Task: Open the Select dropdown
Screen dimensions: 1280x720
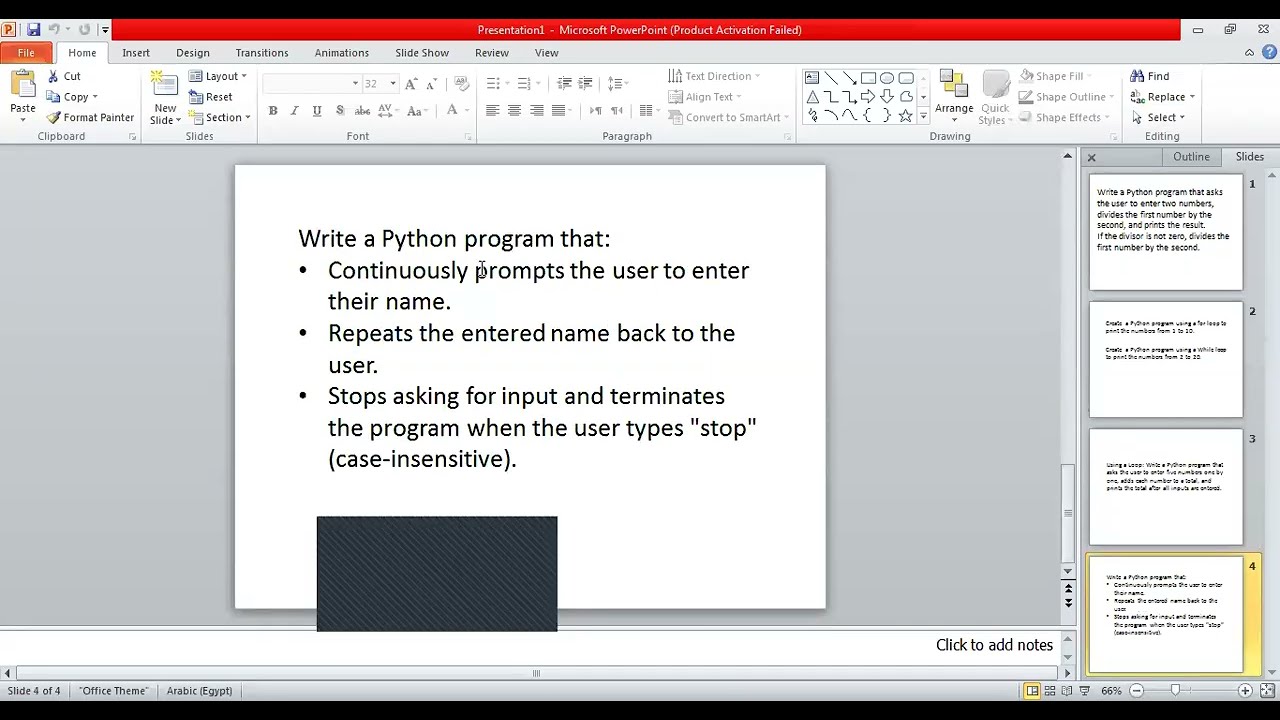Action: 1158,117
